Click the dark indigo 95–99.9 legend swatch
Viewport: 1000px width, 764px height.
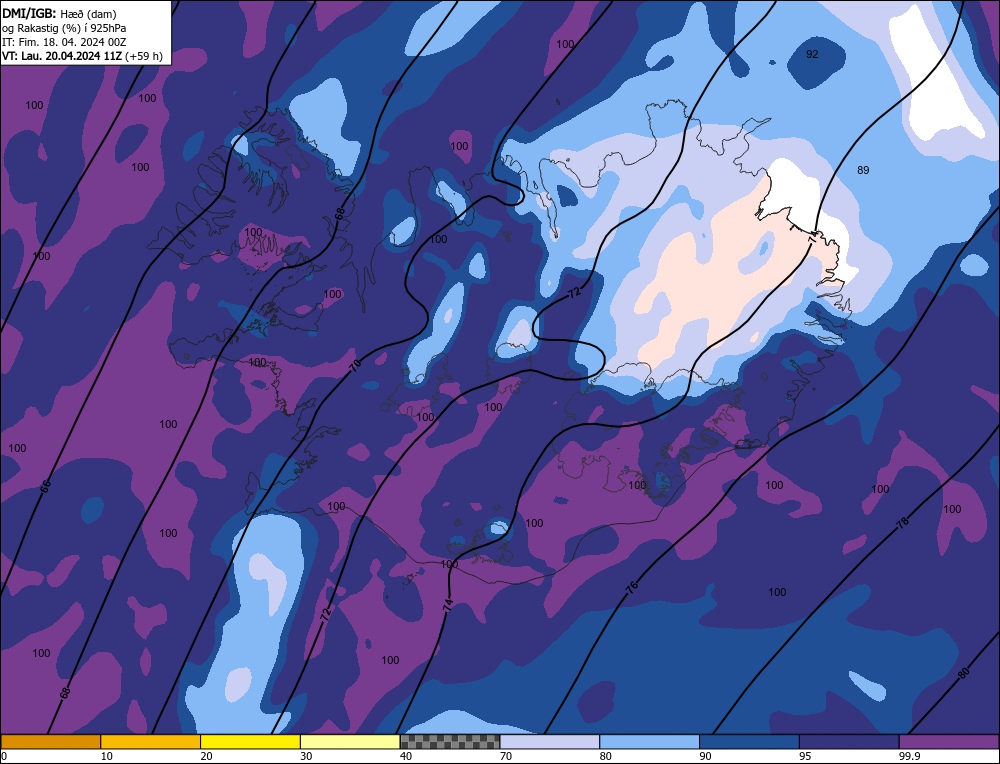849,742
